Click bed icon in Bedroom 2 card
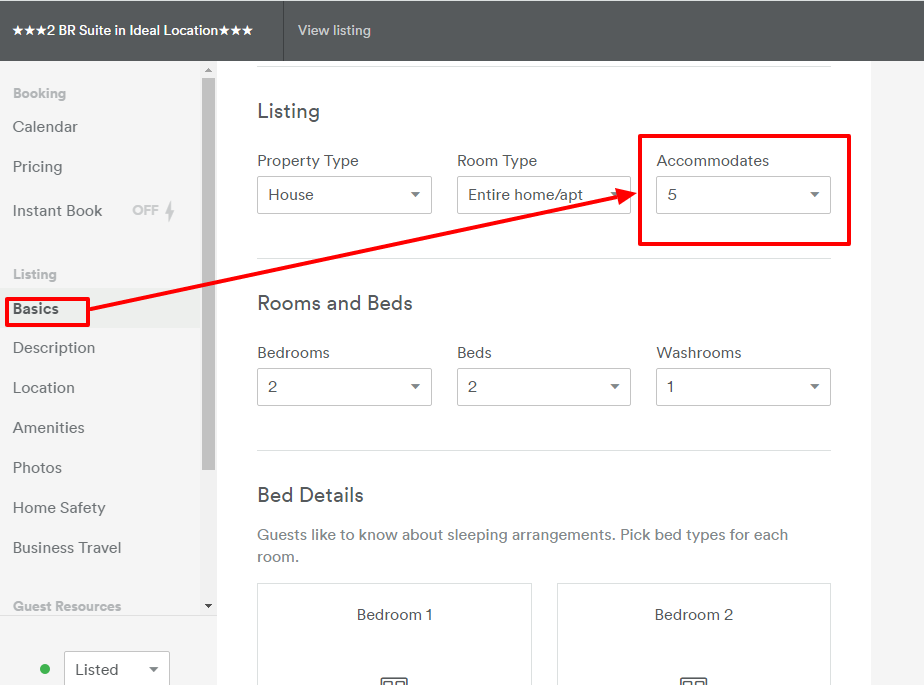This screenshot has height=685, width=924. 693,680
